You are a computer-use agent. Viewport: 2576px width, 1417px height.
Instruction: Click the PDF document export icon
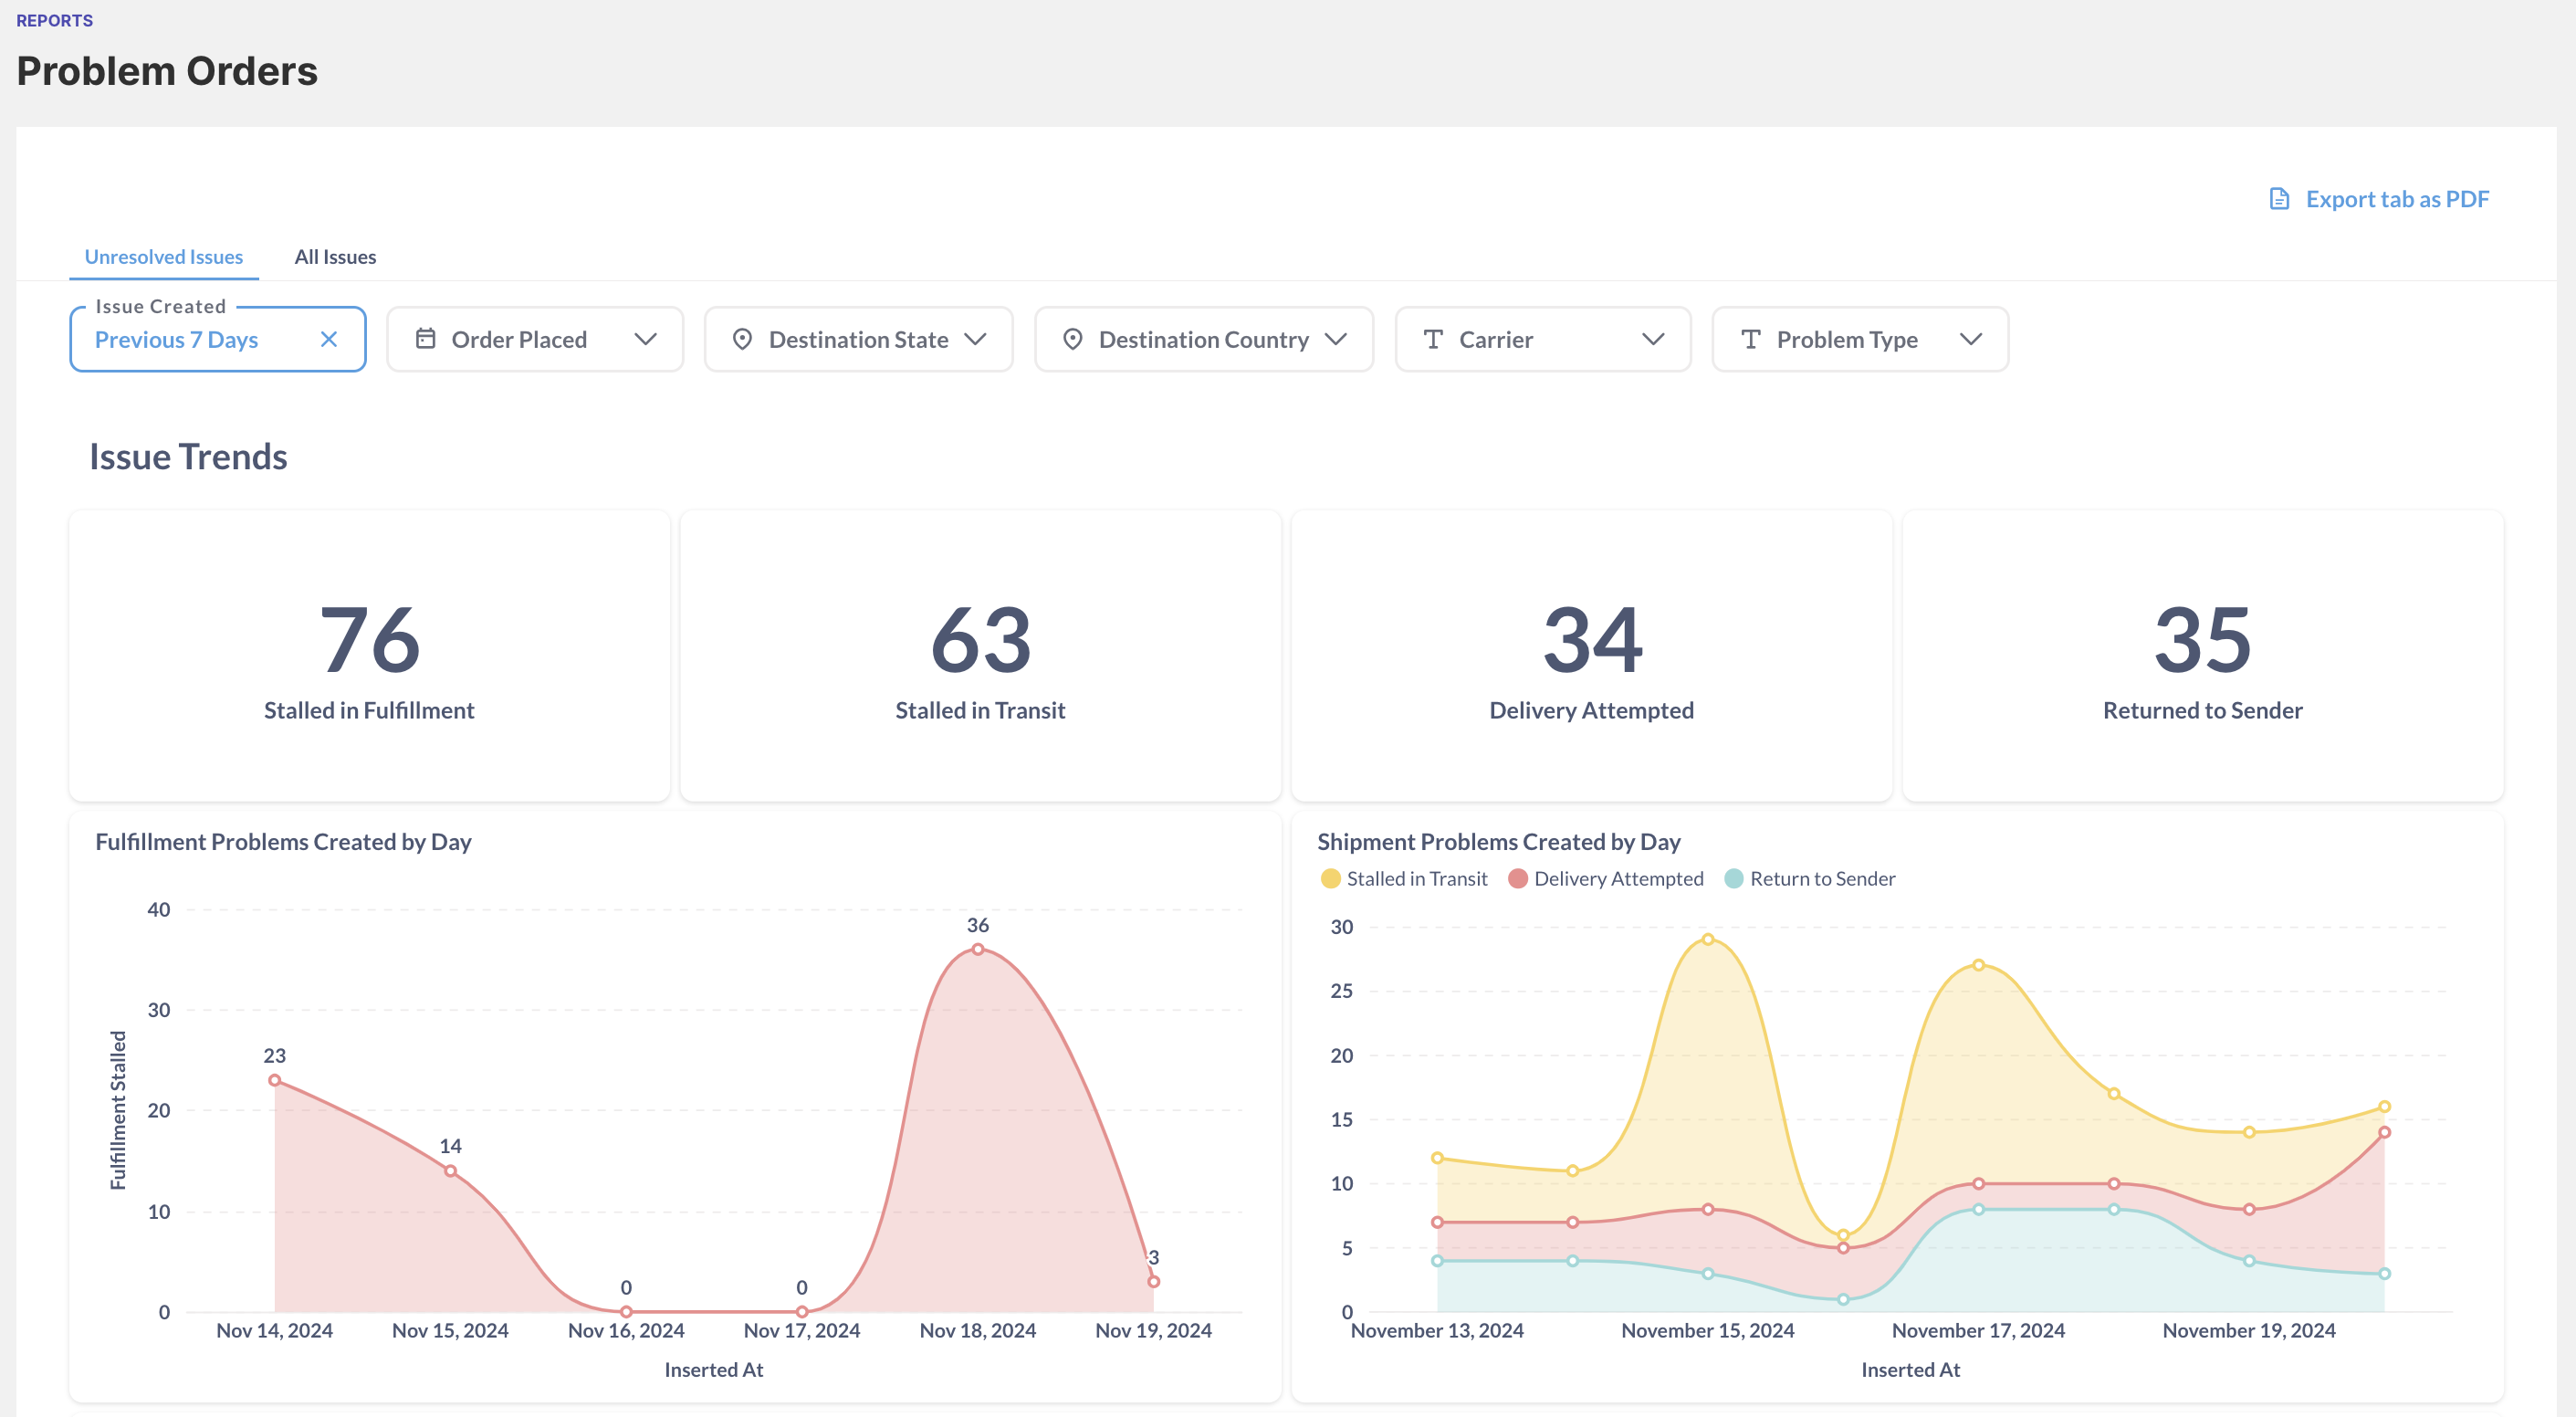point(2279,199)
